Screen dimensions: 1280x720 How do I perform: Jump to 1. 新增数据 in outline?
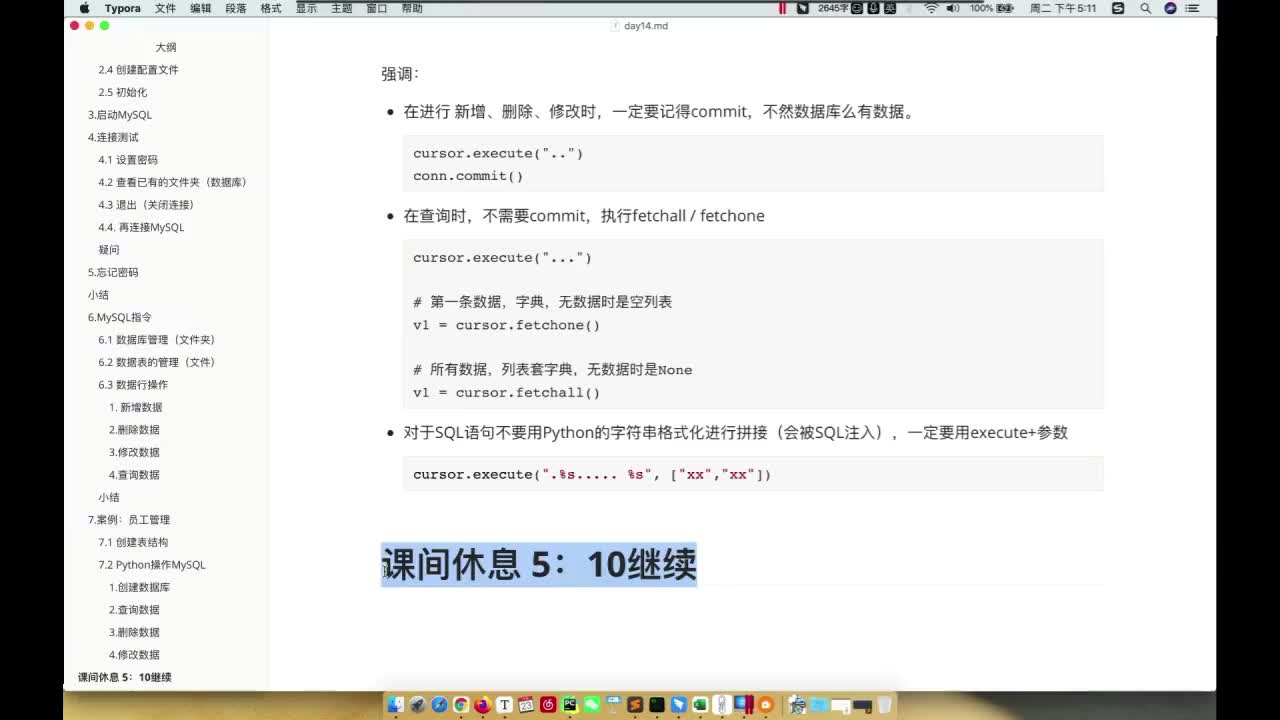click(x=136, y=407)
